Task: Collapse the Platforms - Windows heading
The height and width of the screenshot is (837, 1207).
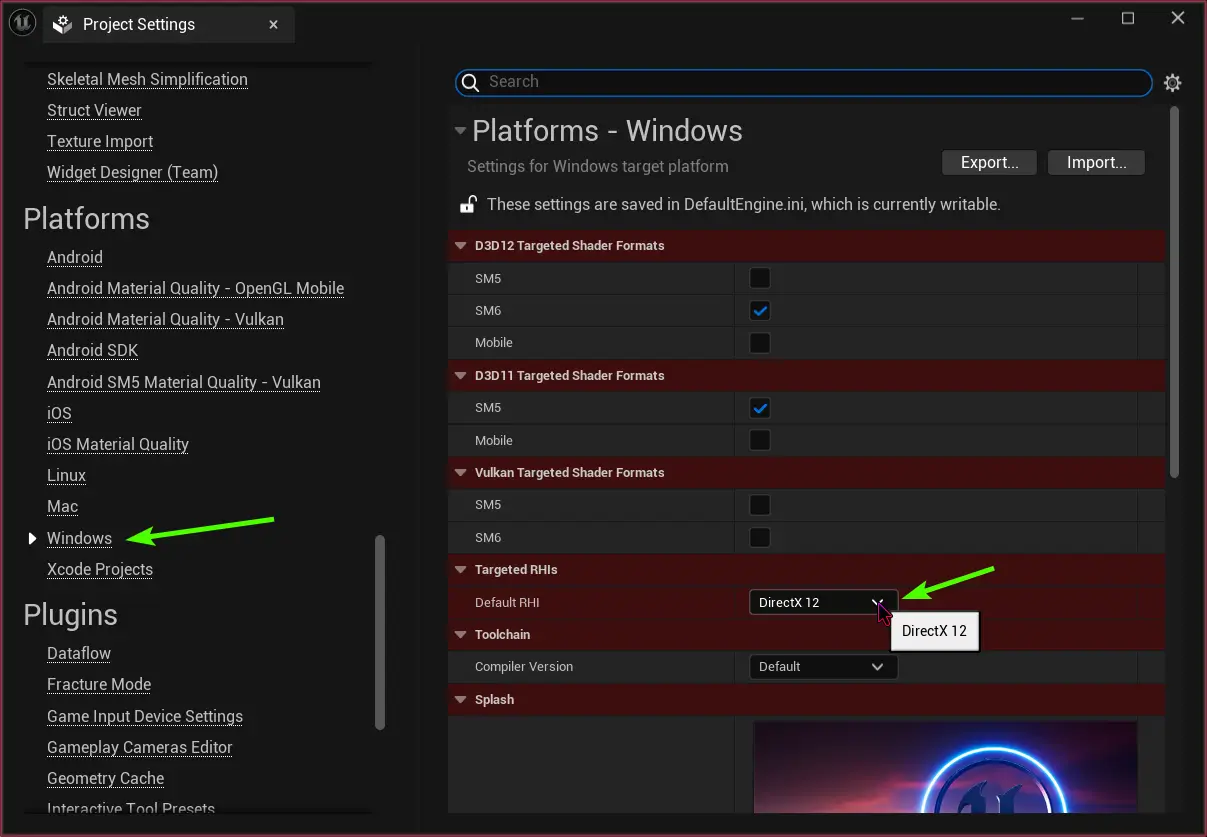Action: pyautogui.click(x=460, y=131)
